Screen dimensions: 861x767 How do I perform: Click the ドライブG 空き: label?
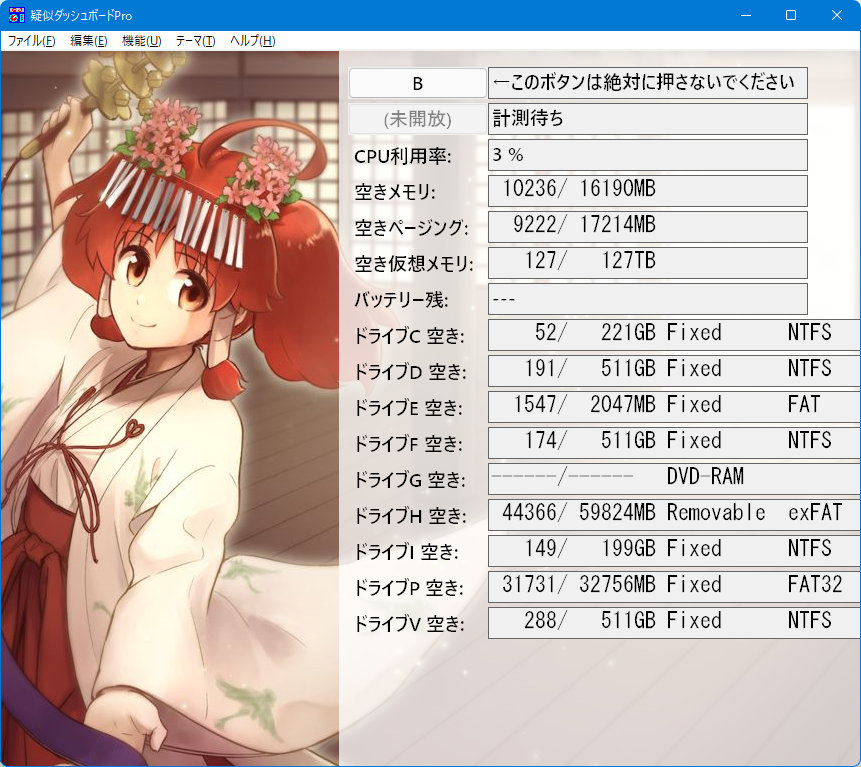(x=410, y=480)
